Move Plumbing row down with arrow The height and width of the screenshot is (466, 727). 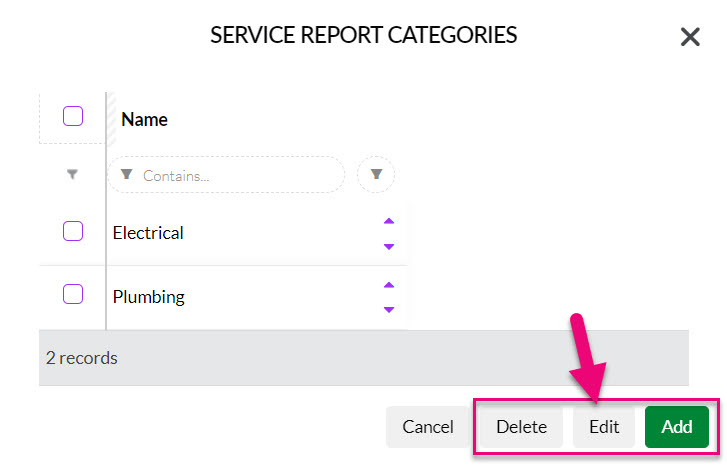389,309
